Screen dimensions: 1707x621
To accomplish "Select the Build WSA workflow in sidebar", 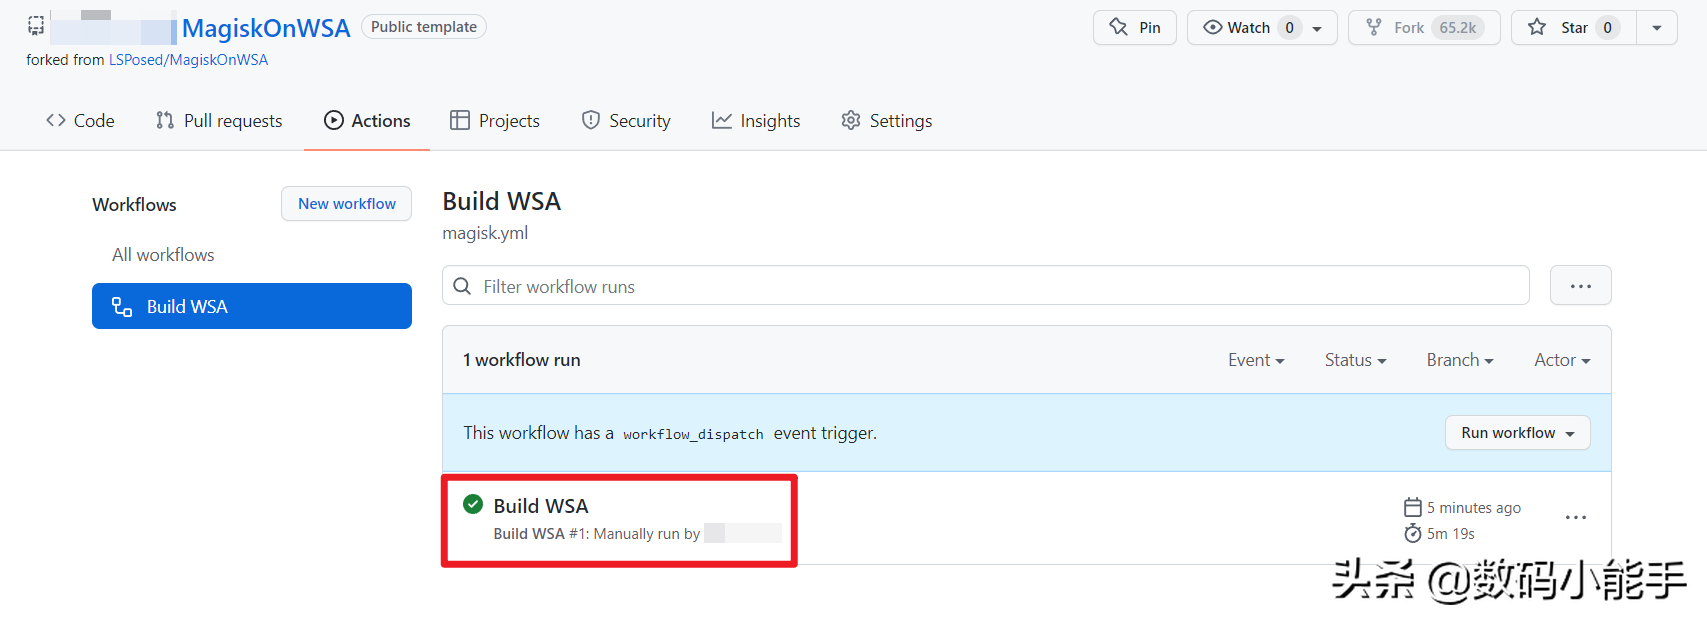I will 252,306.
